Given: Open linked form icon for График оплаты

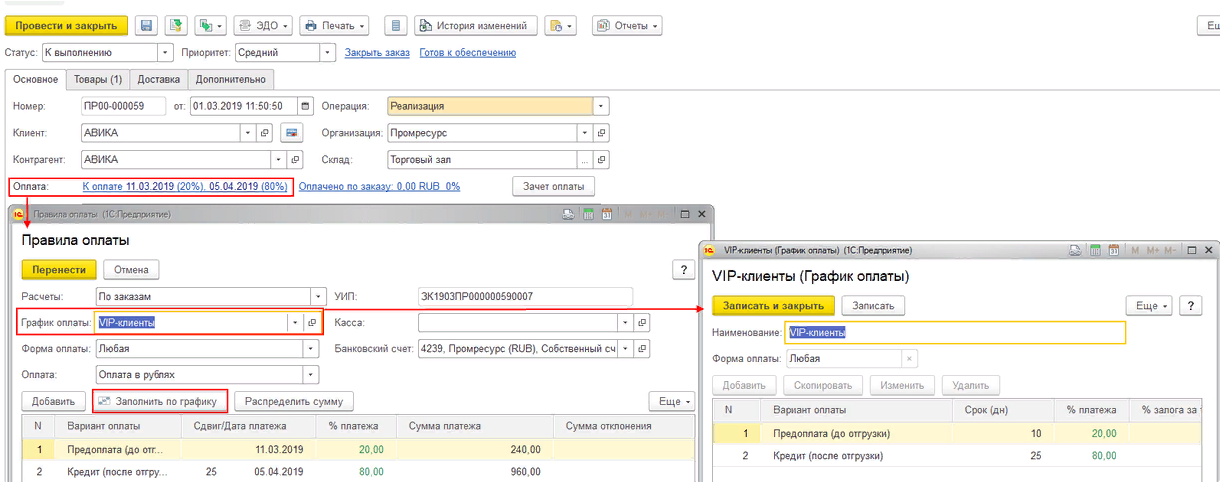Looking at the screenshot, I should [x=312, y=323].
